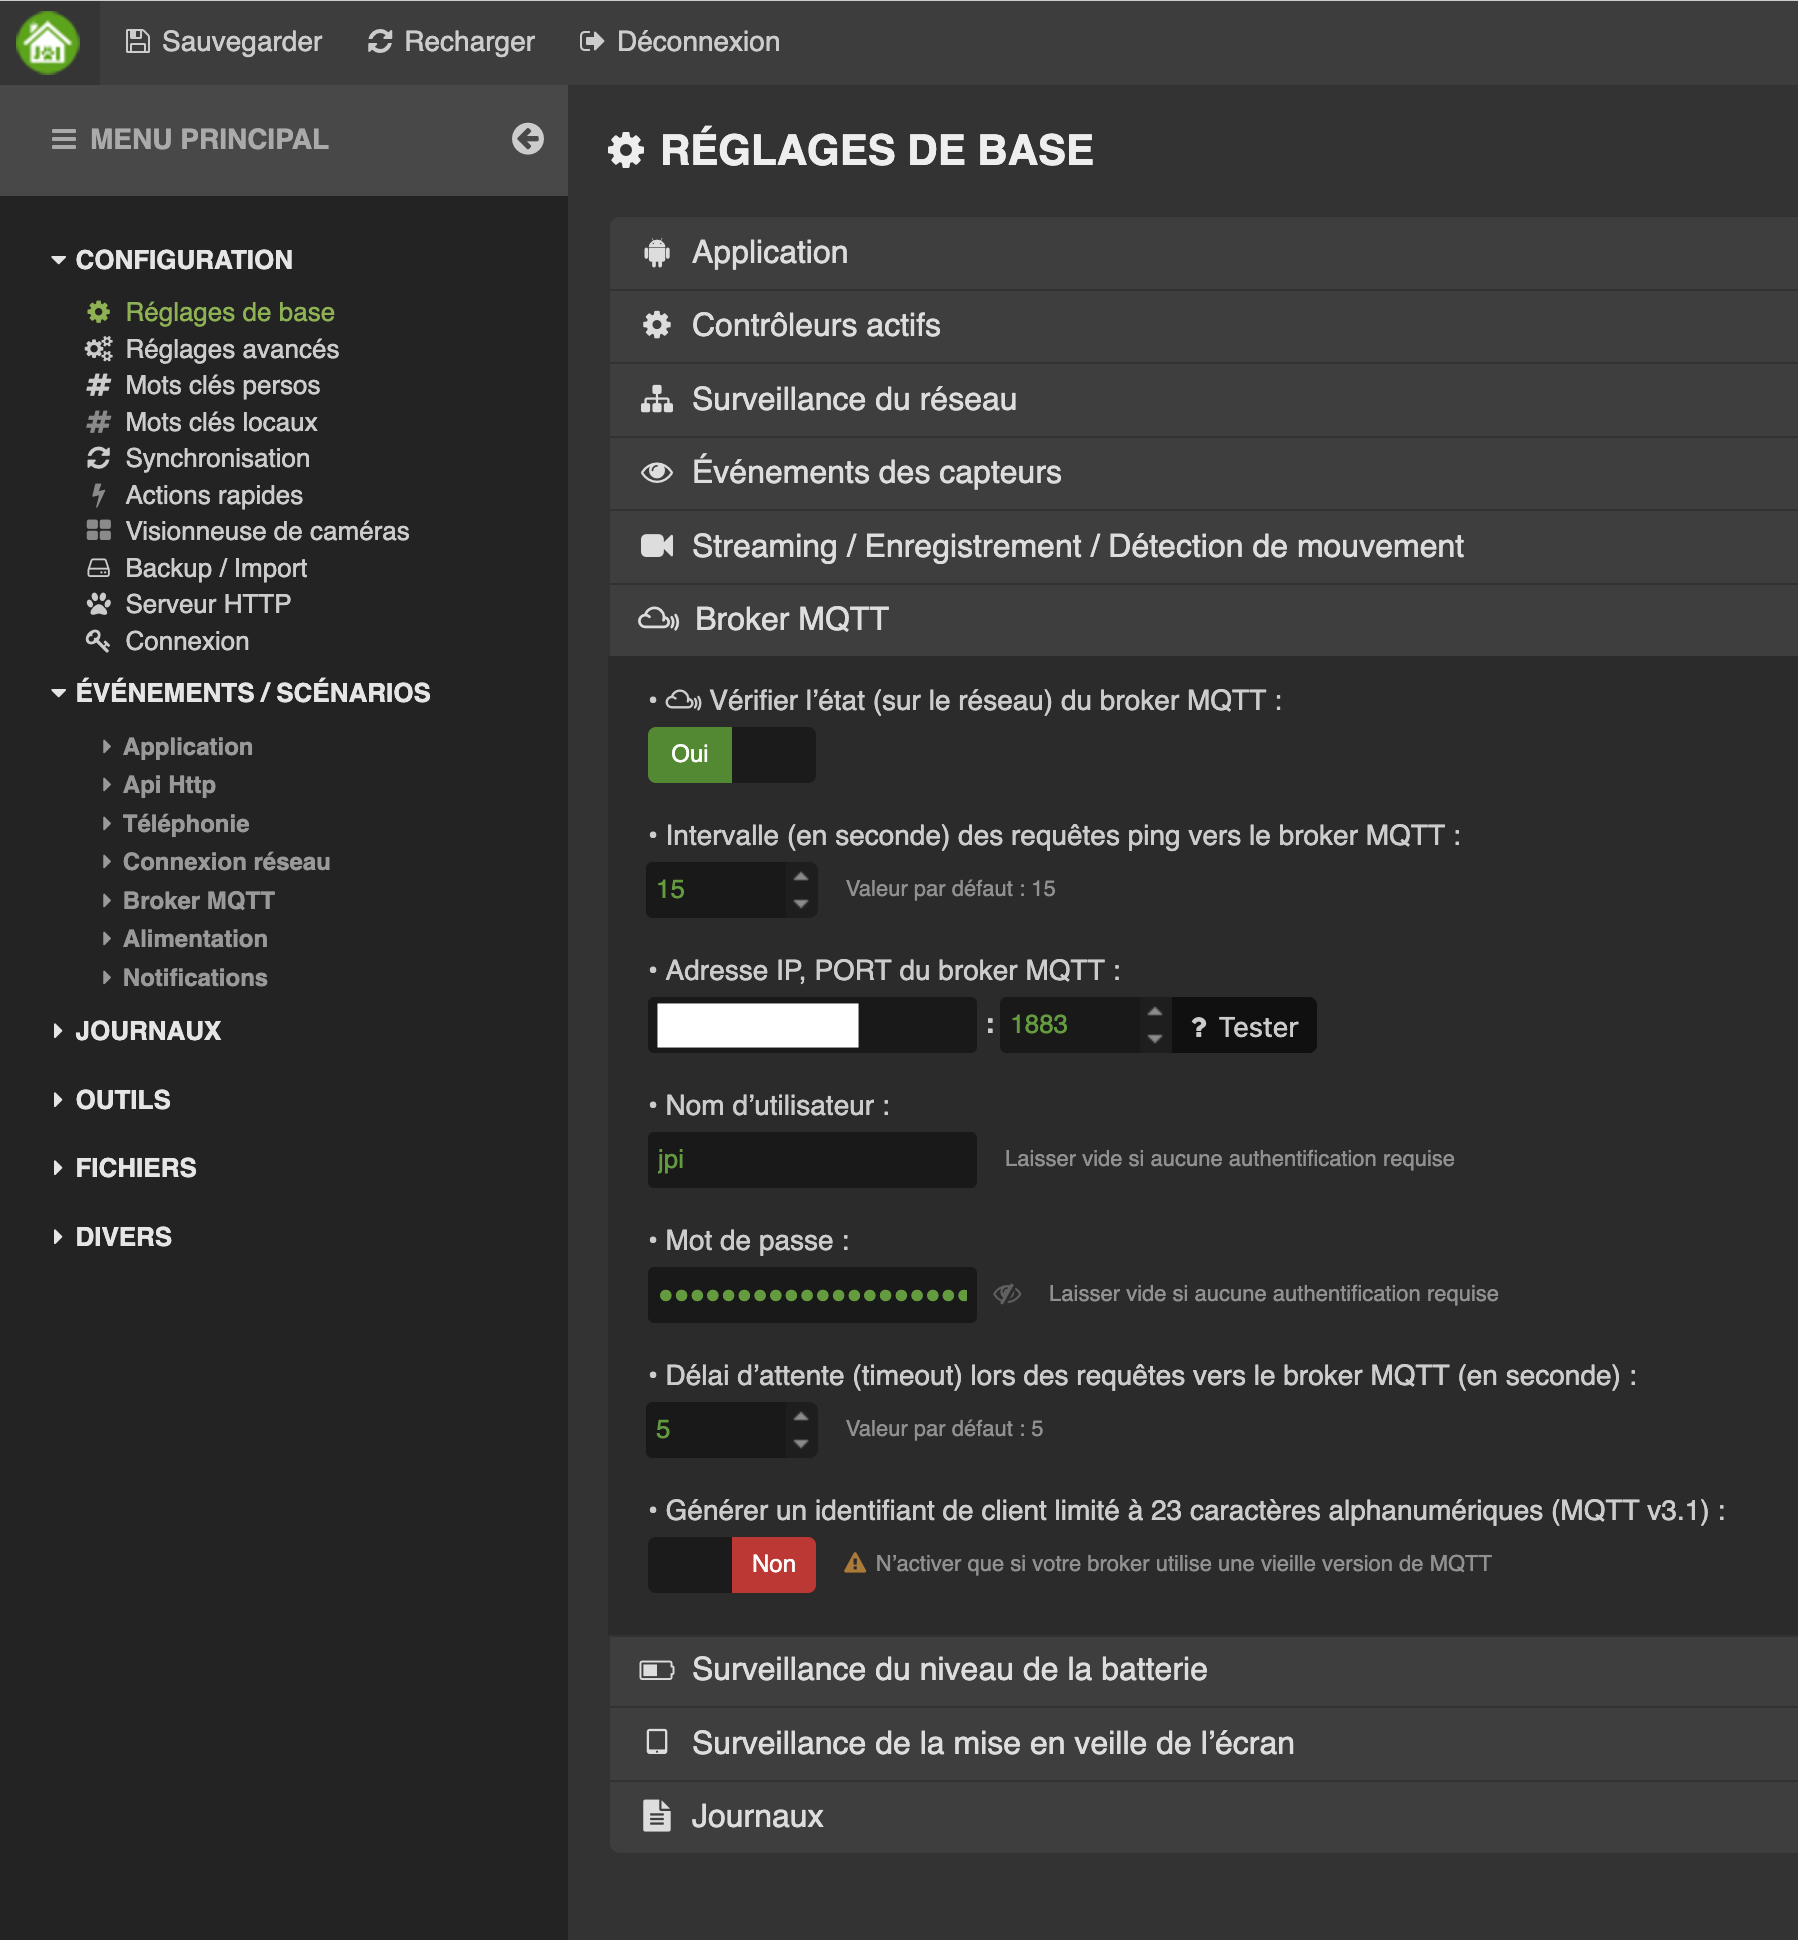Expand the JOURNAUX menu section
Screen dimensions: 1798x1940
(x=148, y=1031)
